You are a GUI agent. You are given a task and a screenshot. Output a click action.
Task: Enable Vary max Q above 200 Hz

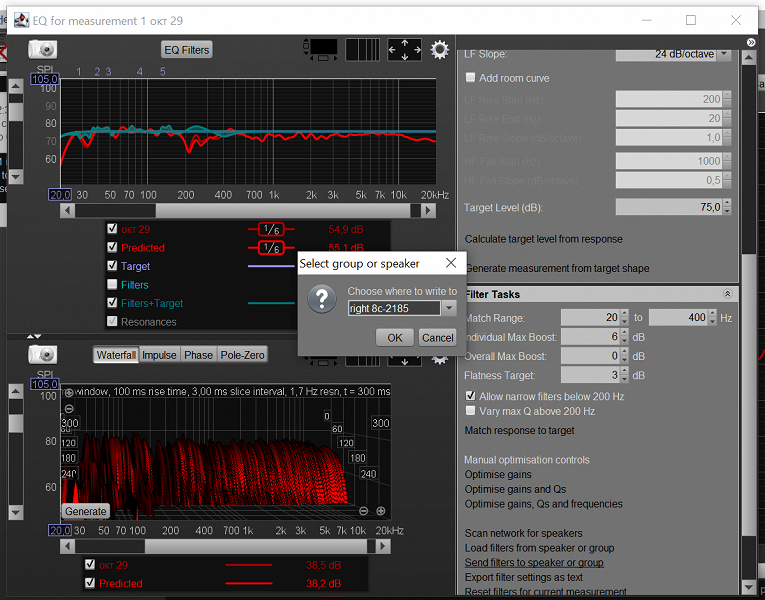471,411
